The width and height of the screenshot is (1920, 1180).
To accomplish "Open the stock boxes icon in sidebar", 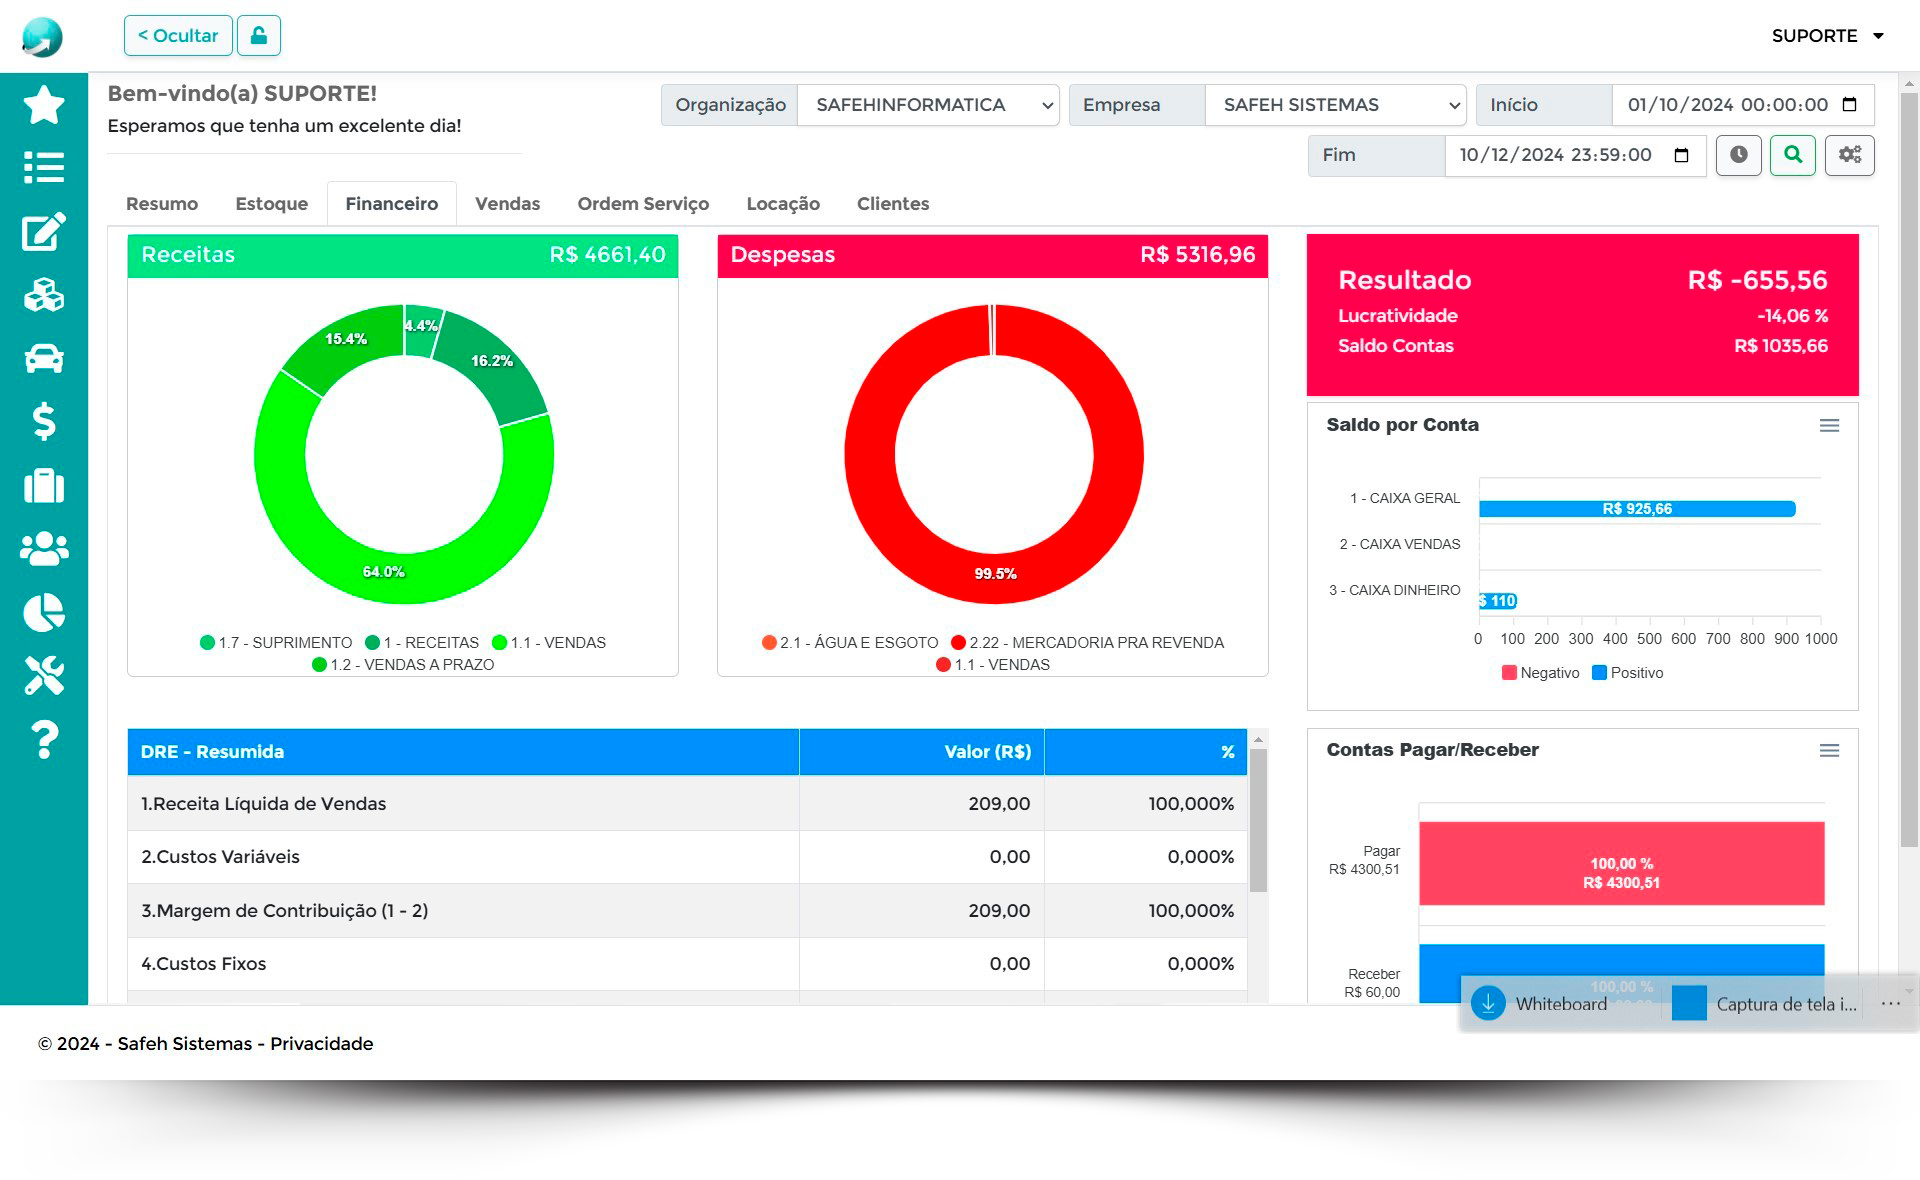I will pyautogui.click(x=44, y=295).
